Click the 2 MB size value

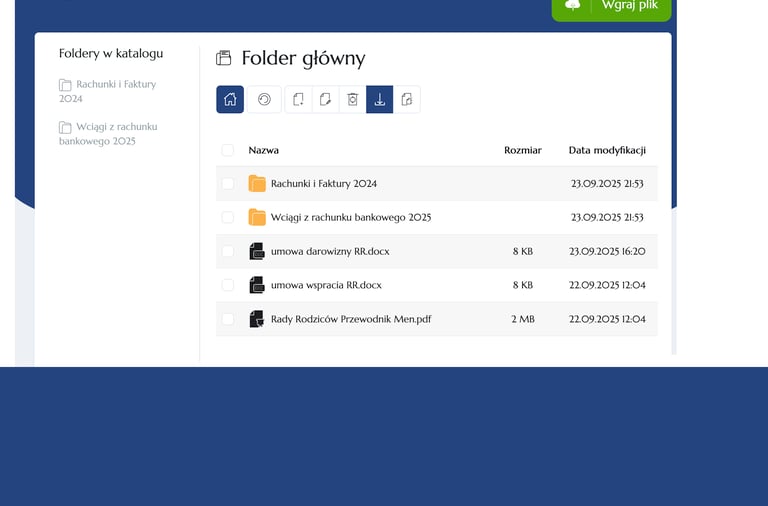523,319
